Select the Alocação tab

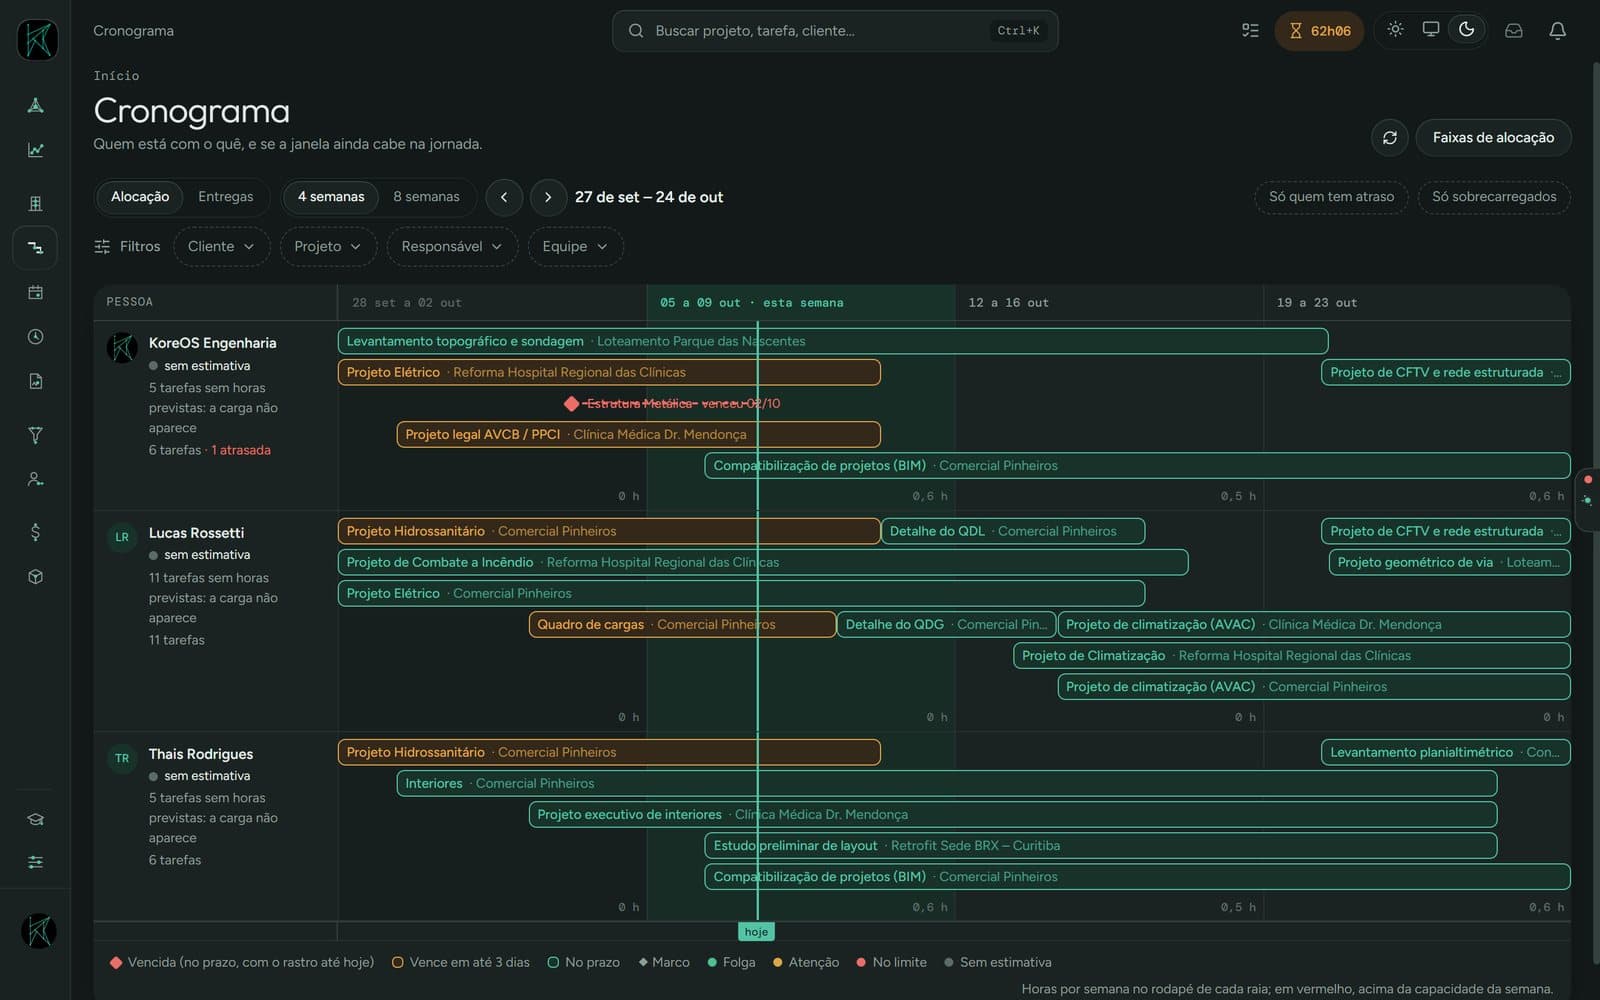140,197
